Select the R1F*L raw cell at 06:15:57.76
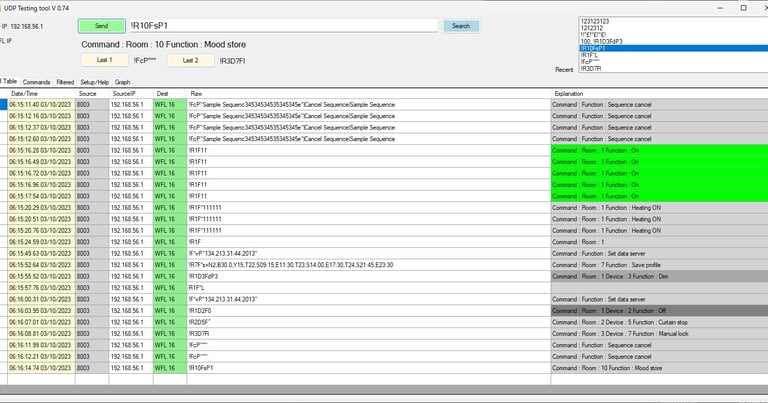Image resolution: width=768 pixels, height=403 pixels. (369, 288)
